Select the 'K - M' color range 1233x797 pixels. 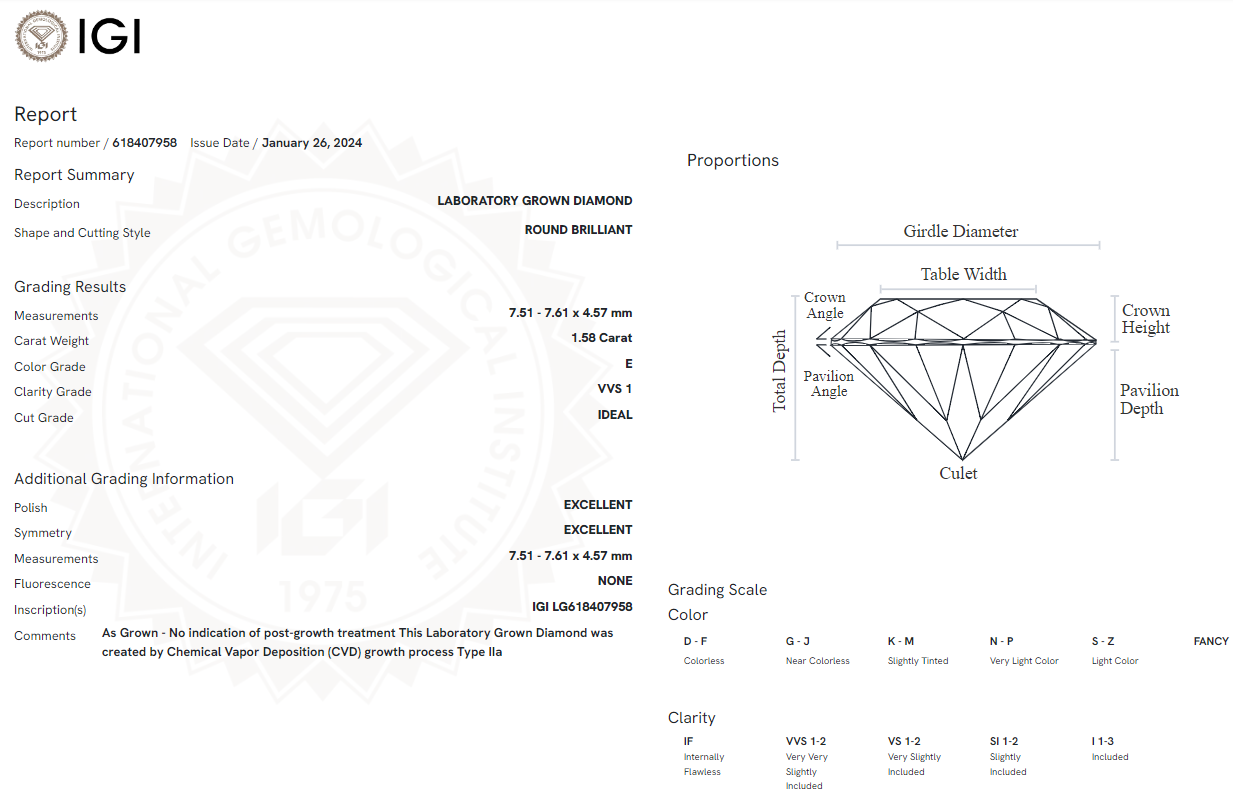tap(901, 641)
